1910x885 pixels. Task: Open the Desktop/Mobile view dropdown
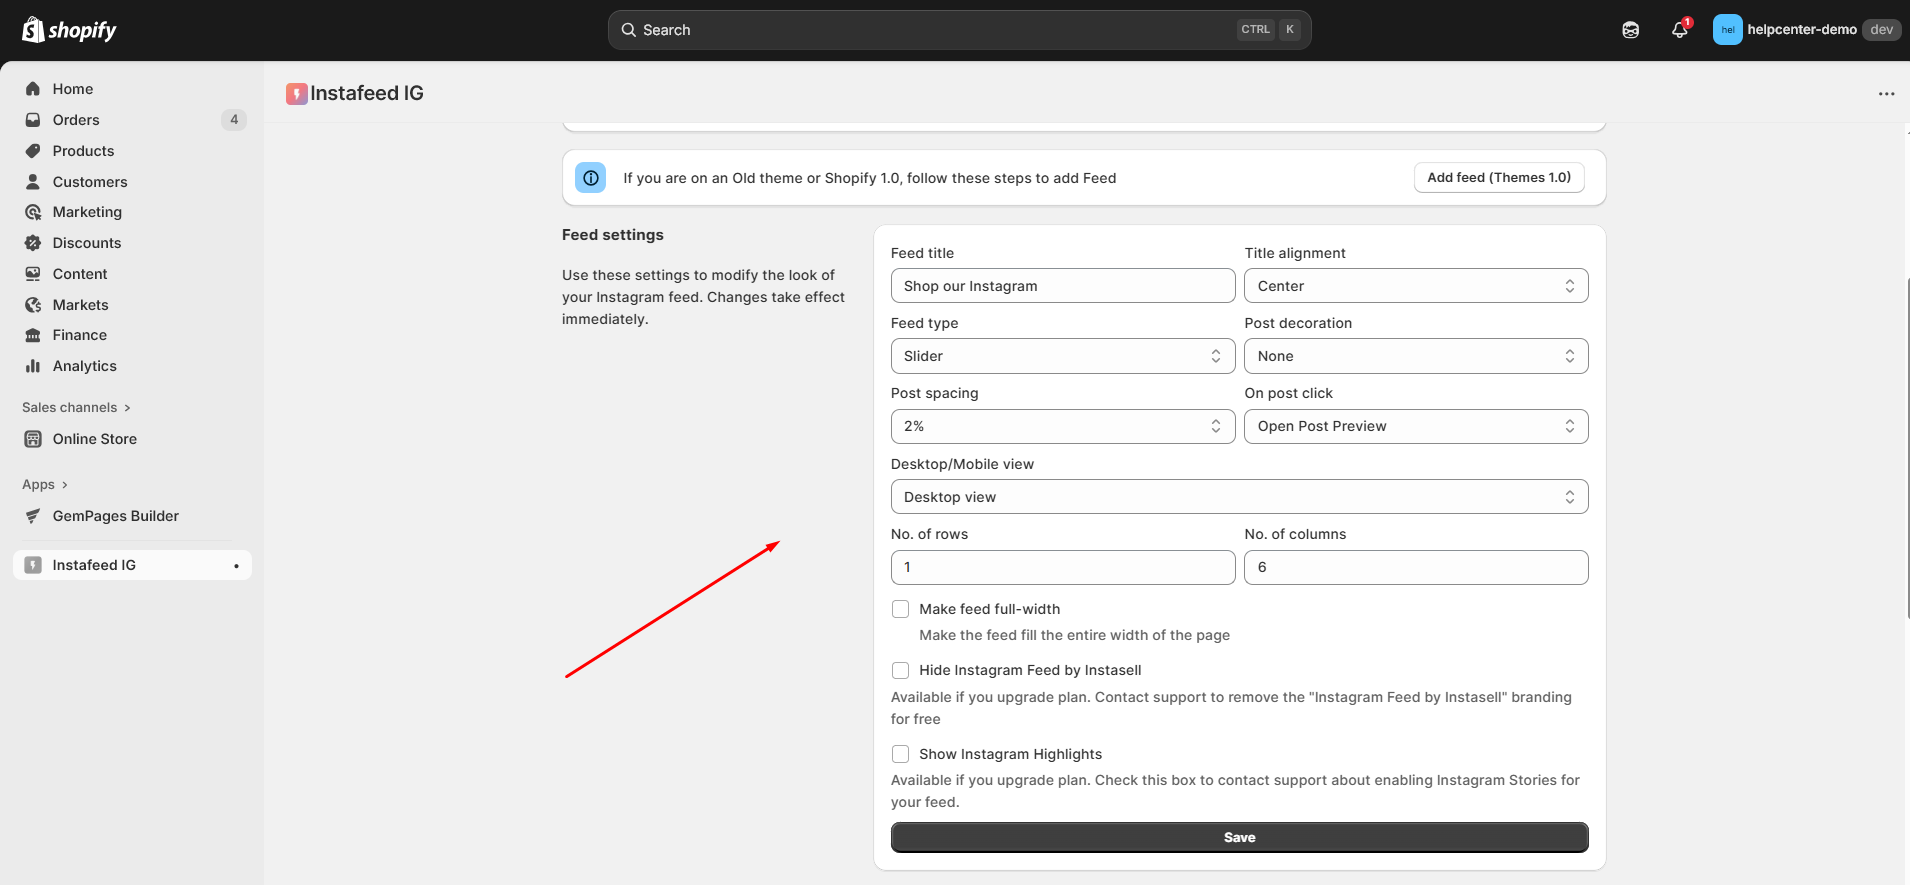(1240, 497)
